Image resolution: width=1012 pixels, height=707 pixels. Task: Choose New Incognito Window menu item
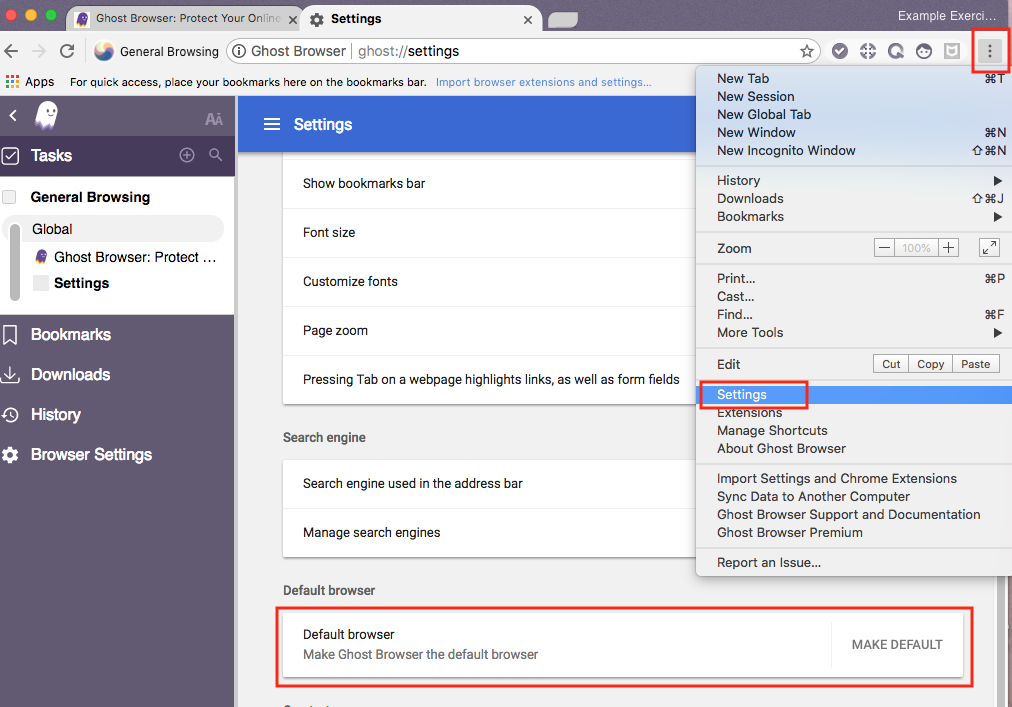tap(854, 151)
